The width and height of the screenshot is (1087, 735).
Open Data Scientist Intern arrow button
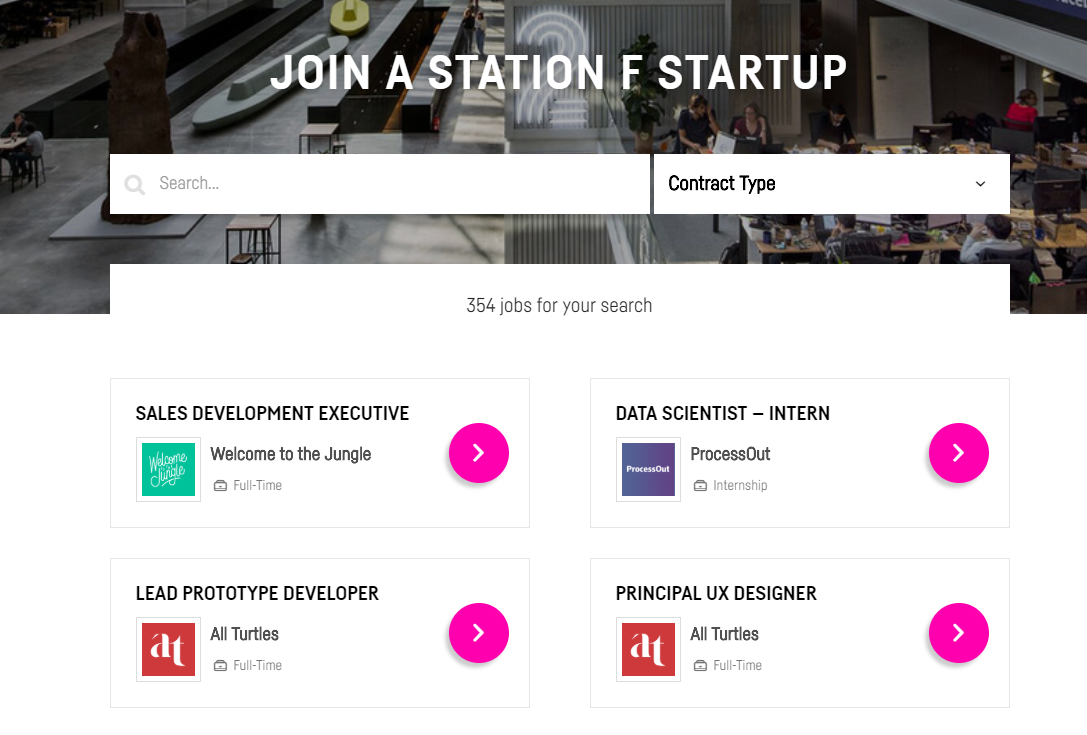[958, 453]
